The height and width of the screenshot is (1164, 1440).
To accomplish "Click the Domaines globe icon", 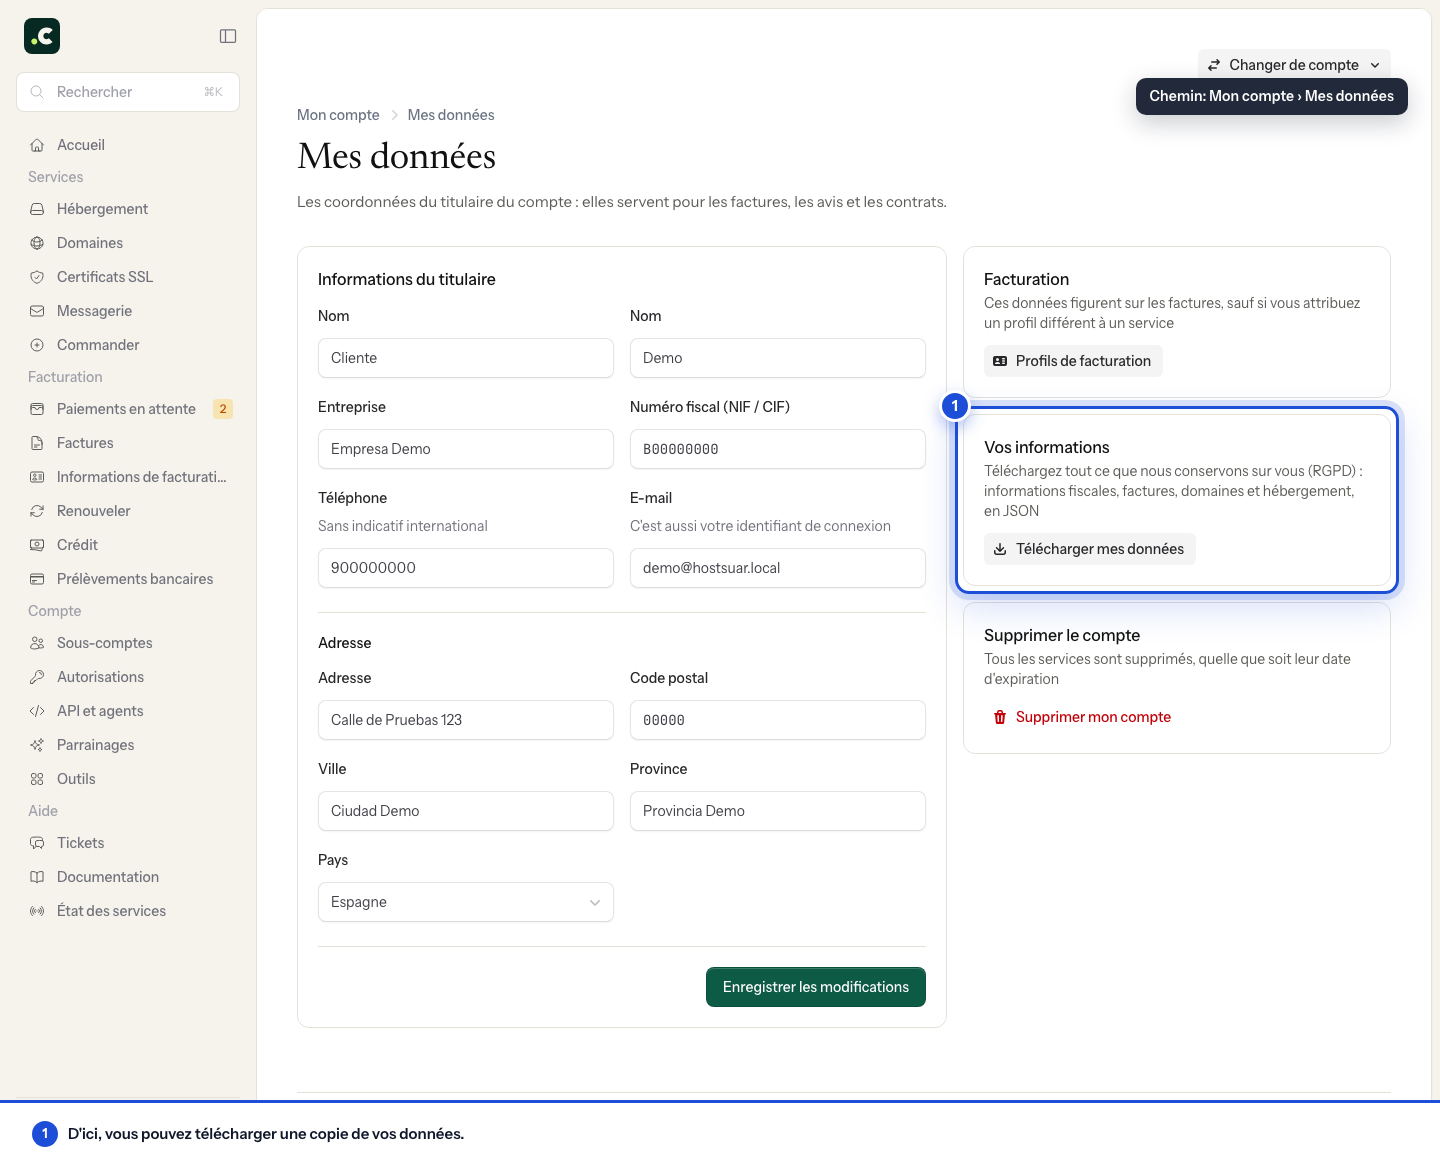I will coord(37,243).
